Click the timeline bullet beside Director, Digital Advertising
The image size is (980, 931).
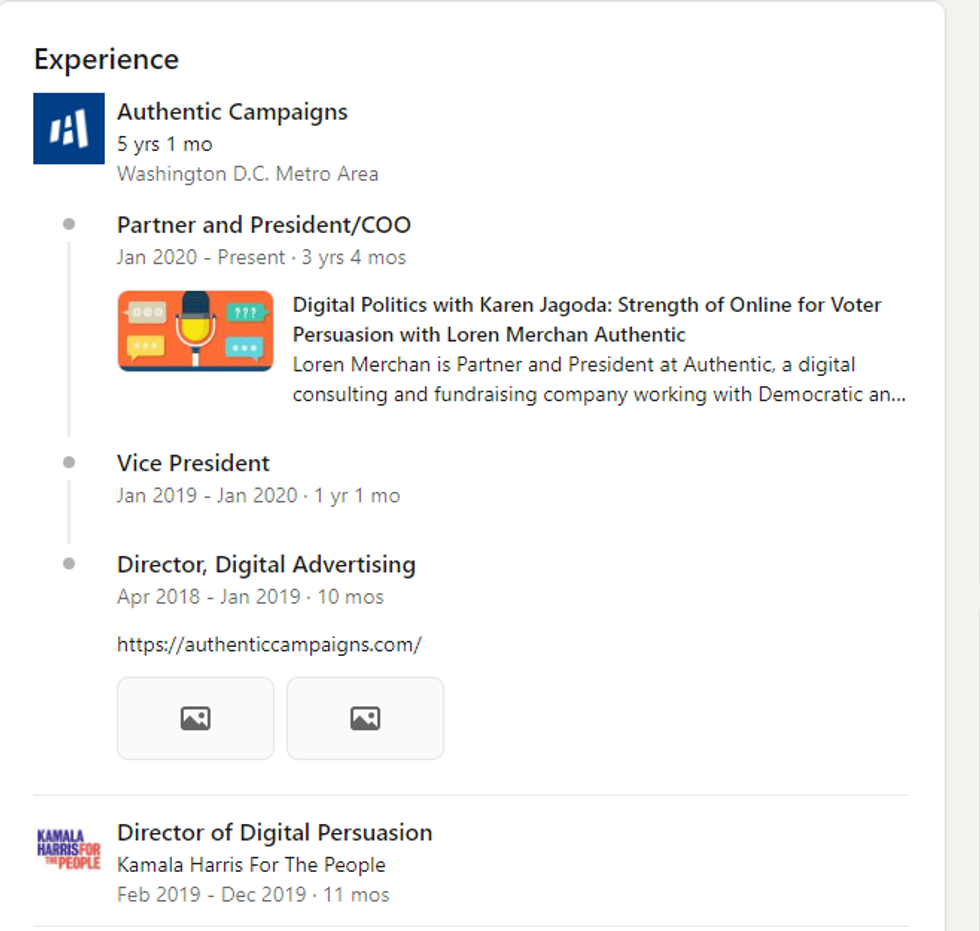coord(69,563)
